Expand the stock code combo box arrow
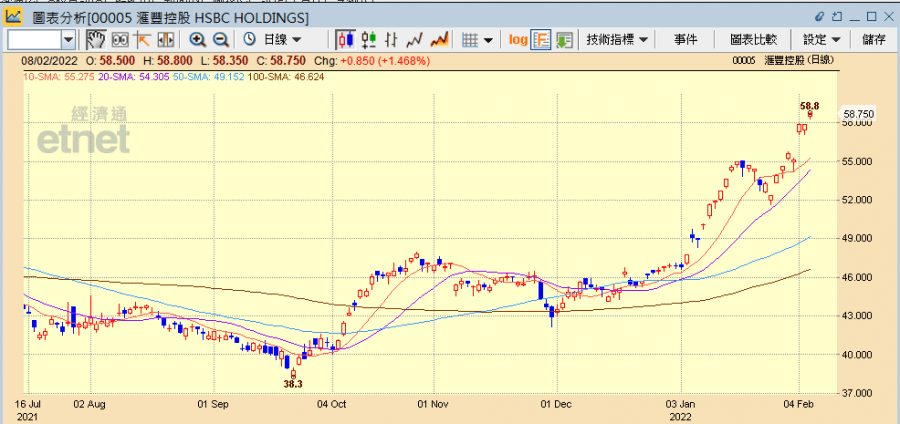Screen dimensions: 900x424 [68, 40]
